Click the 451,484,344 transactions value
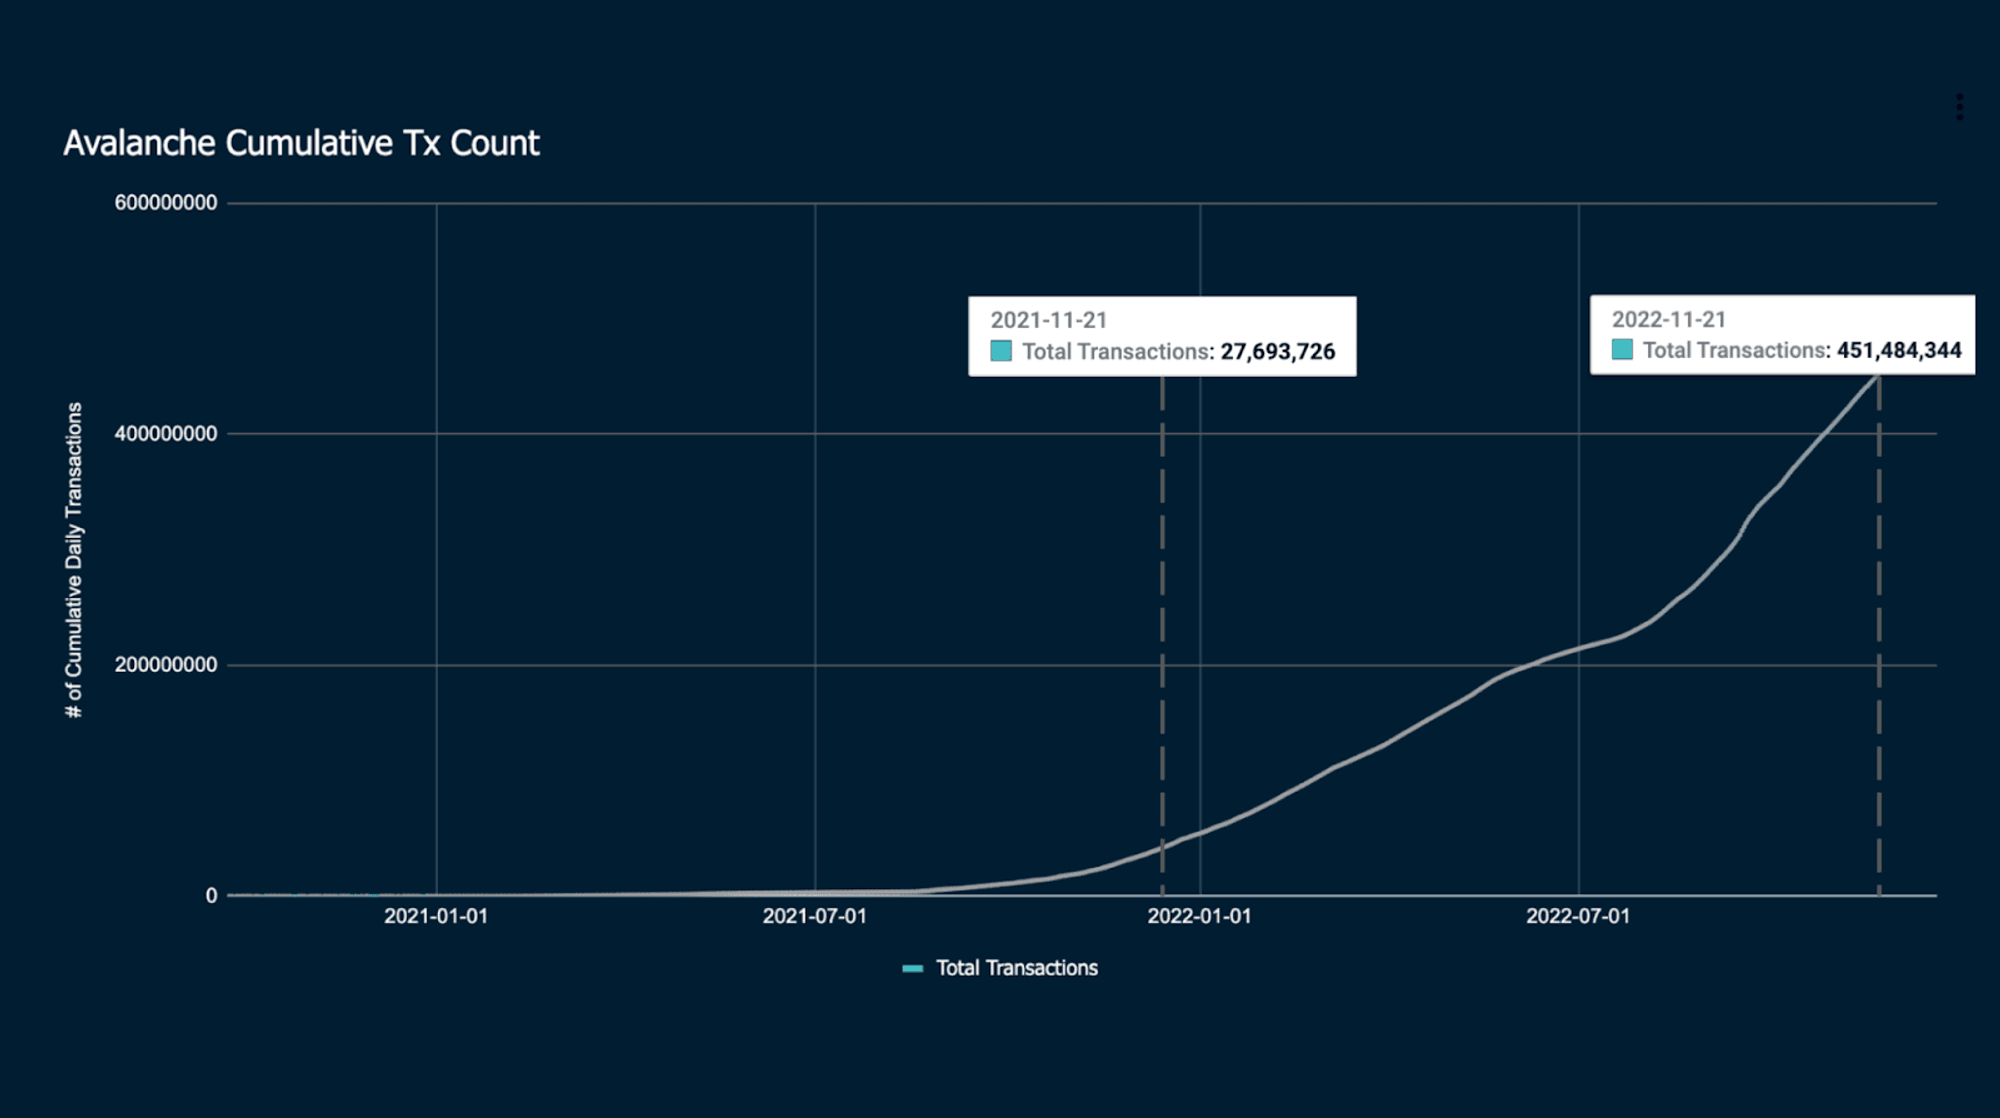The height and width of the screenshot is (1118, 2000). 1899,350
